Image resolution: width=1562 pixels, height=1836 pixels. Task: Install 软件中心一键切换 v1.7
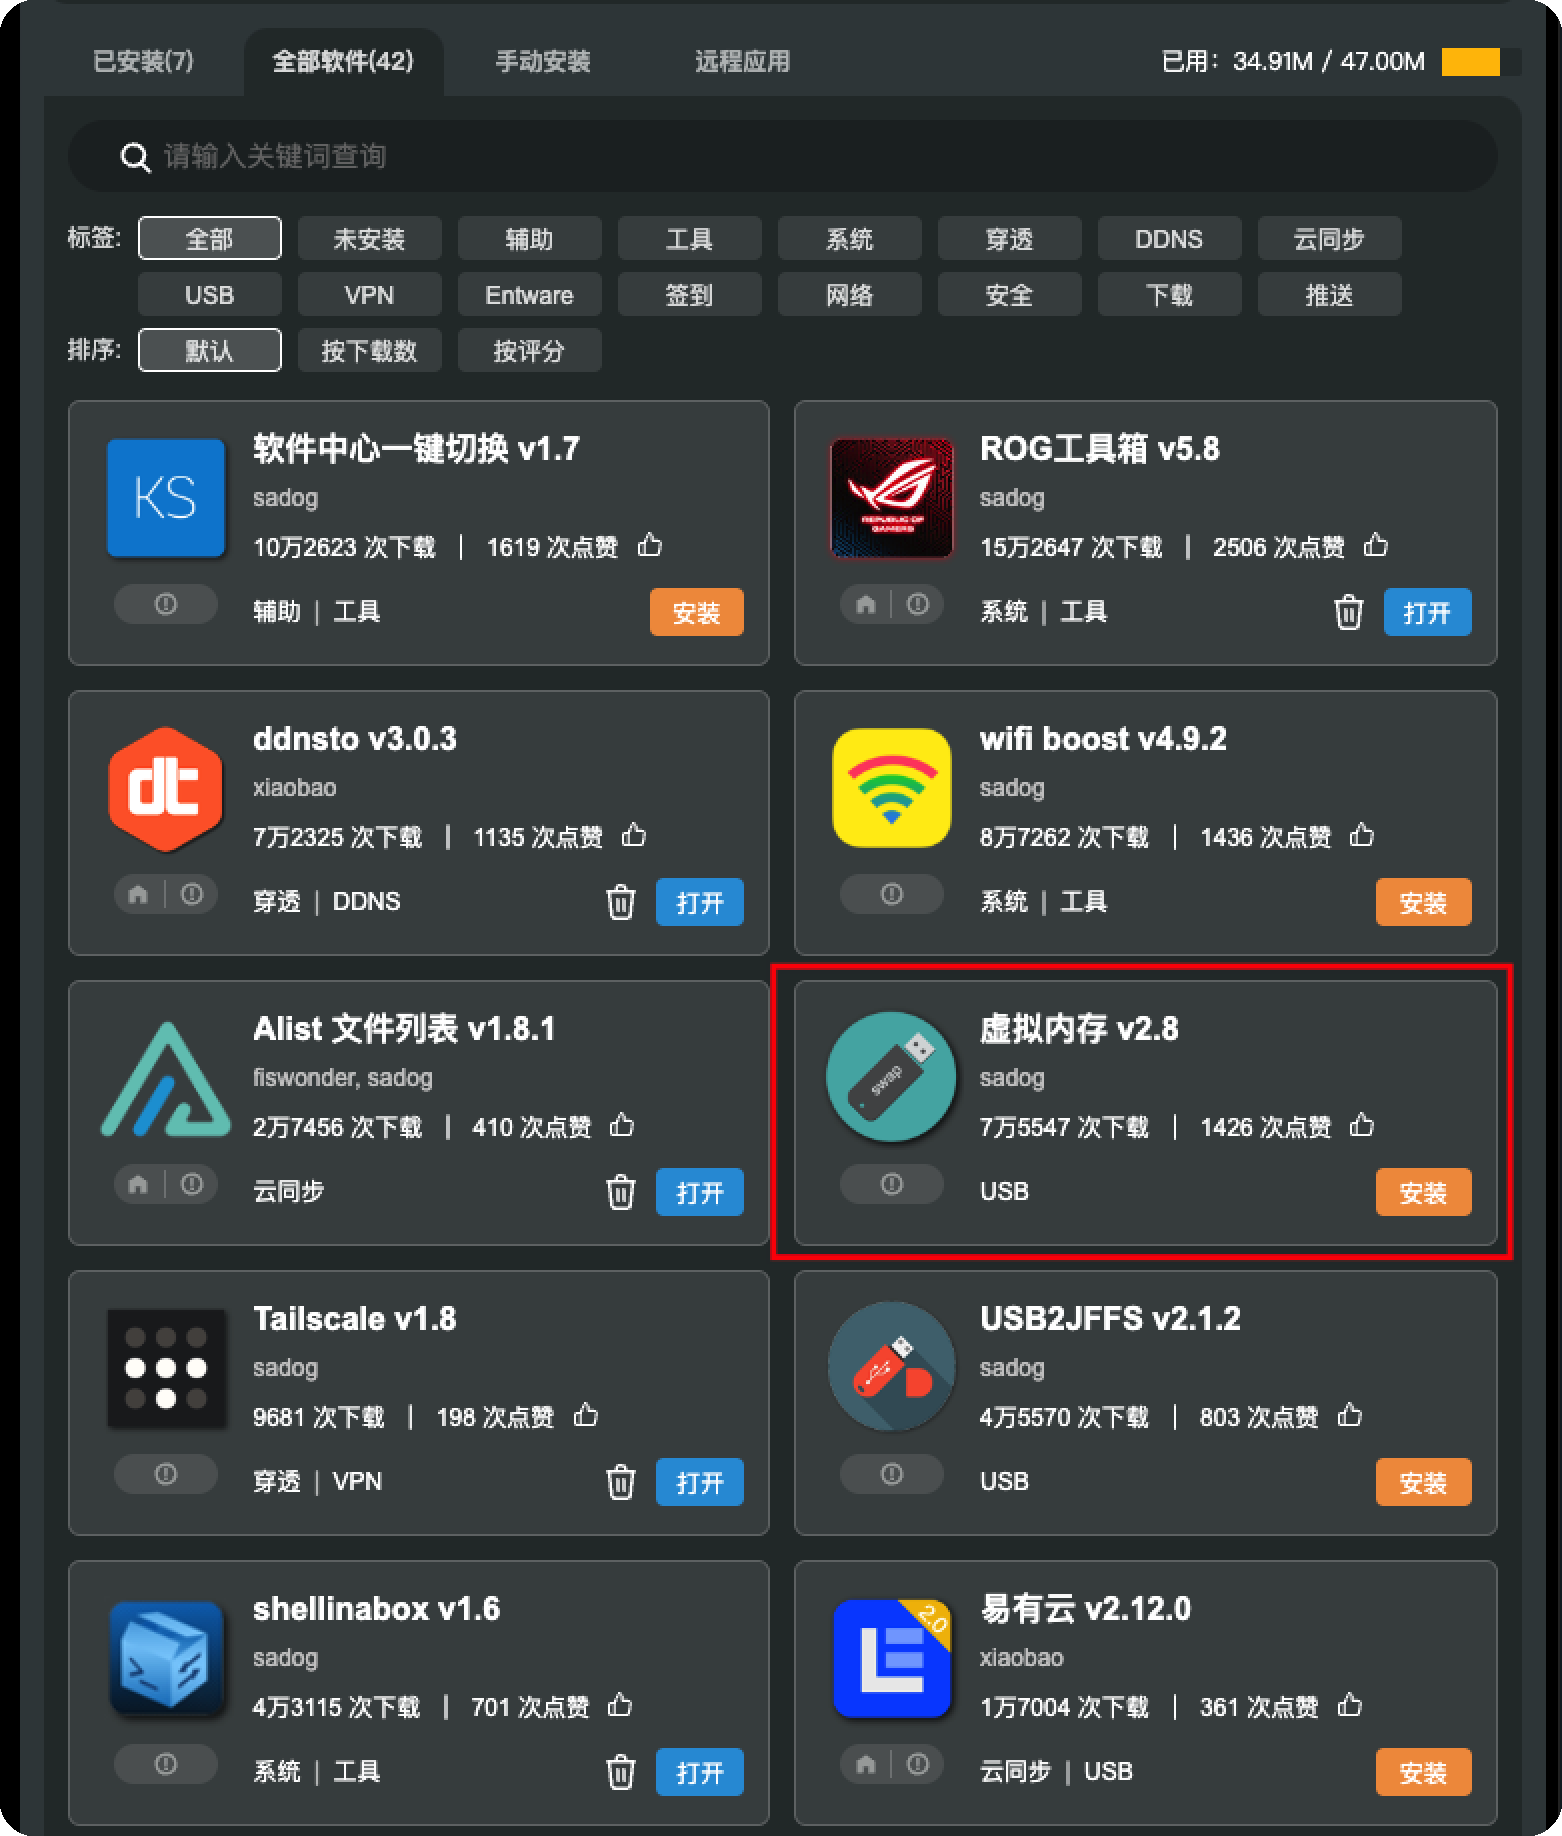[x=697, y=612]
